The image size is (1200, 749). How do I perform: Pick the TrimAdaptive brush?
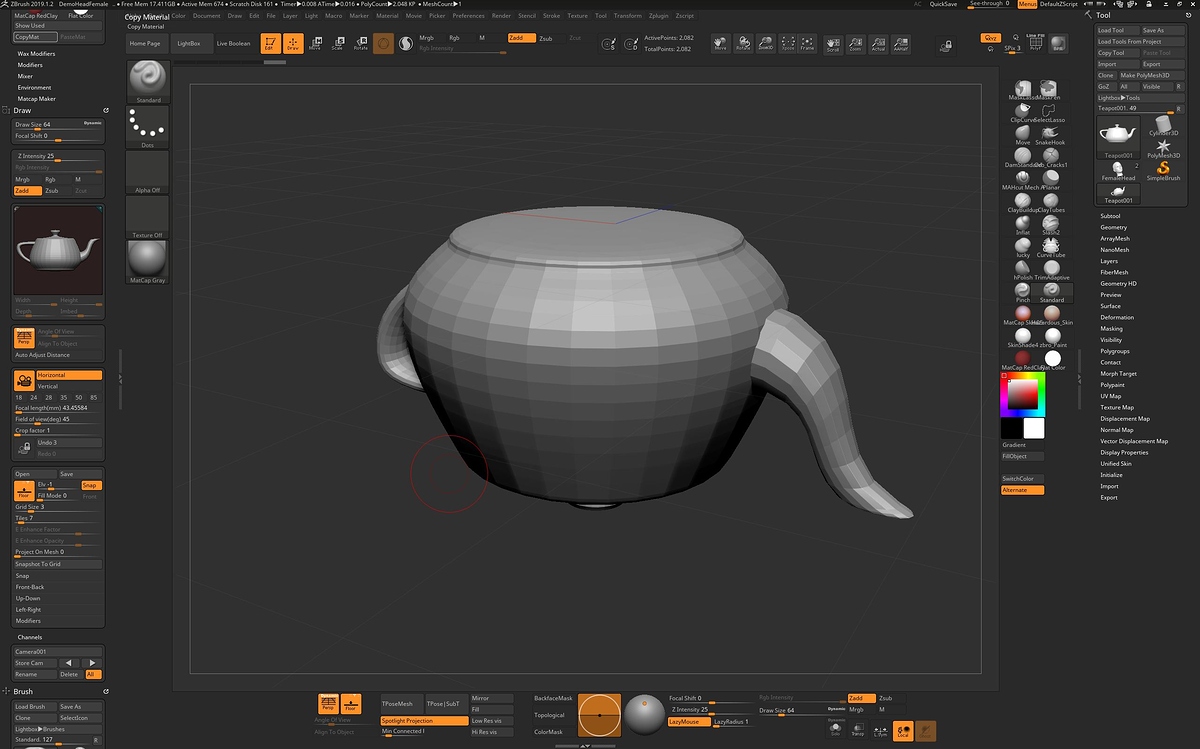(1050, 270)
